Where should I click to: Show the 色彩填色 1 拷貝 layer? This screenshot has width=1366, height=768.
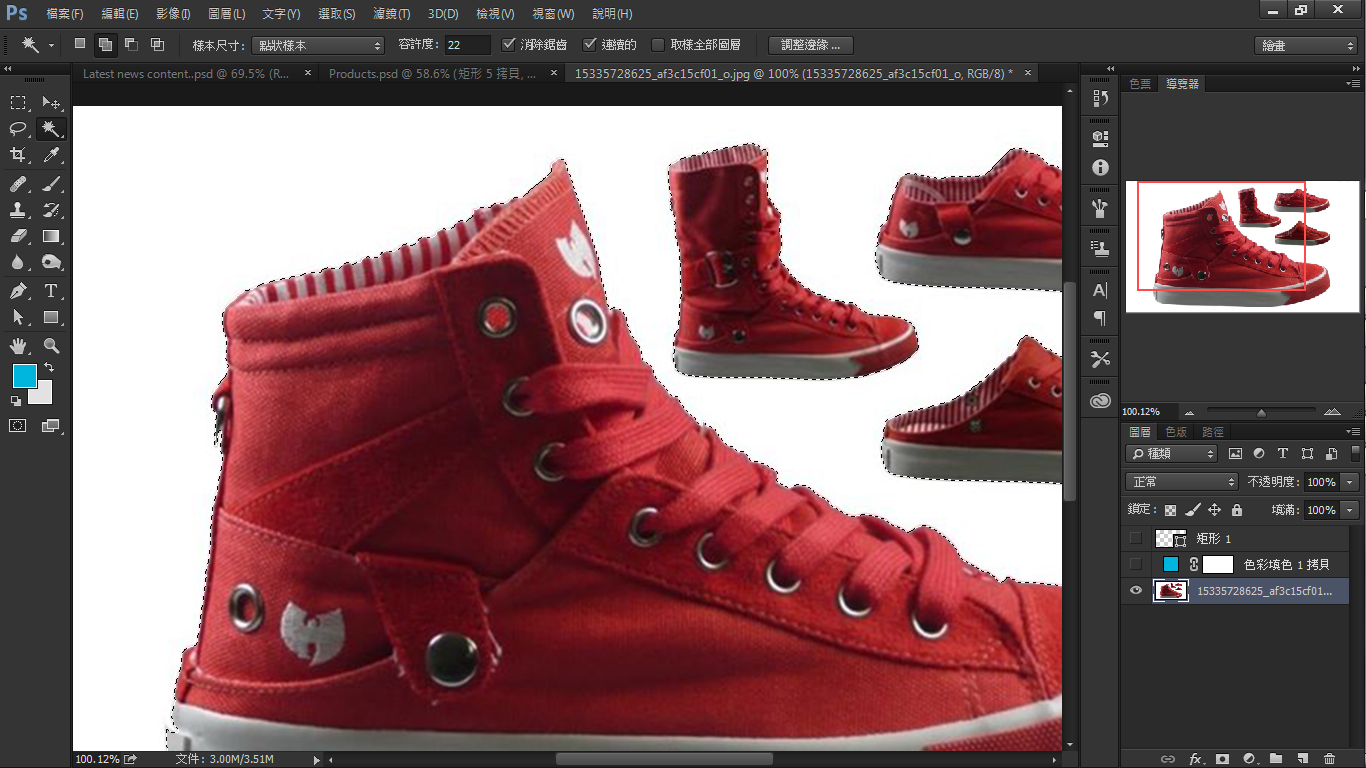coord(1135,564)
